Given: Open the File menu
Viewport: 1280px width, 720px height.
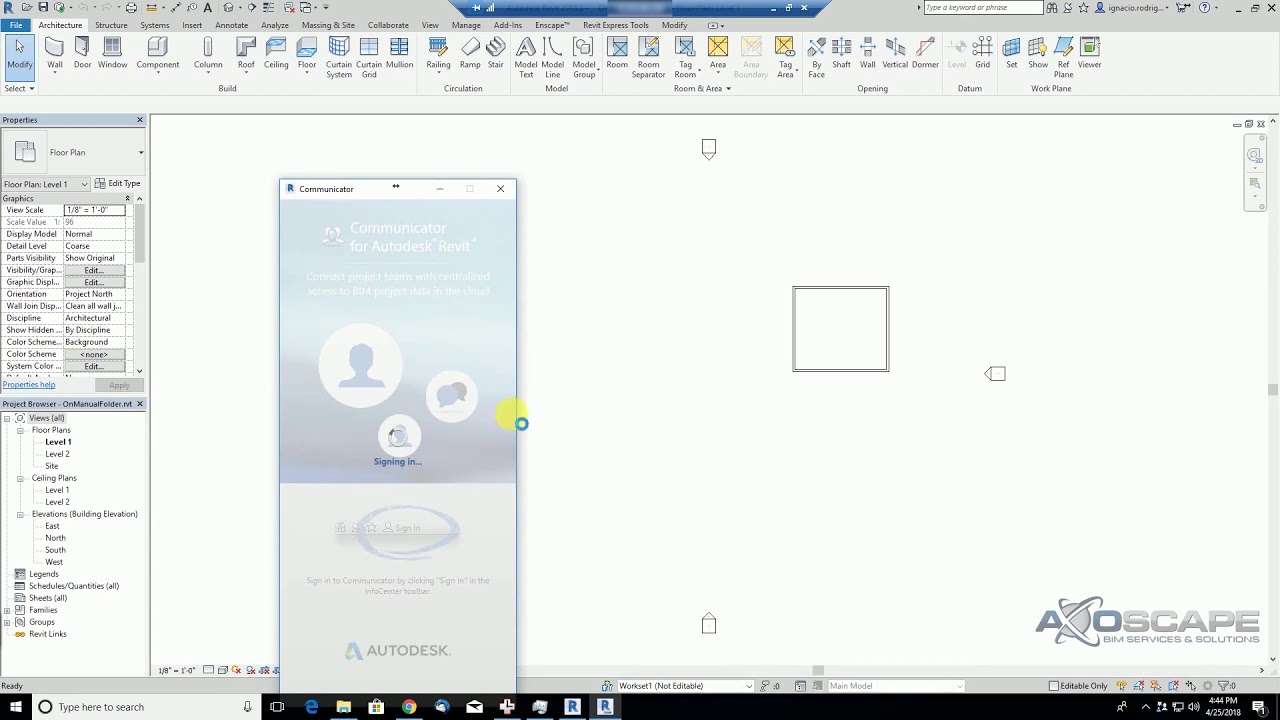Looking at the screenshot, I should pos(16,25).
